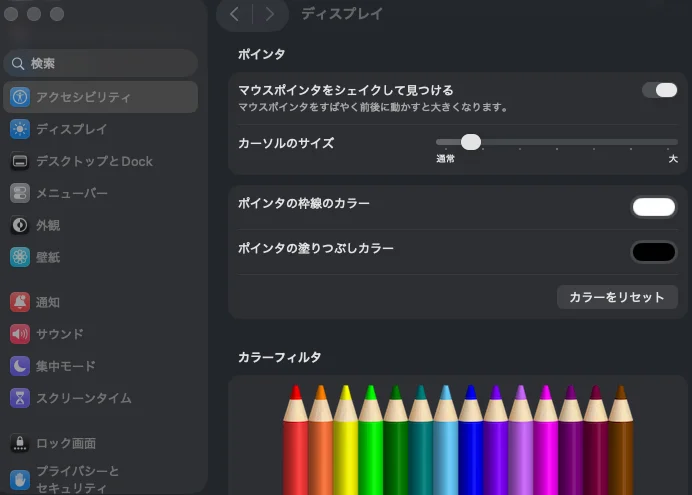The image size is (692, 495).
Task: Select デスクトップとDock sidebar item
Action: click(x=94, y=161)
